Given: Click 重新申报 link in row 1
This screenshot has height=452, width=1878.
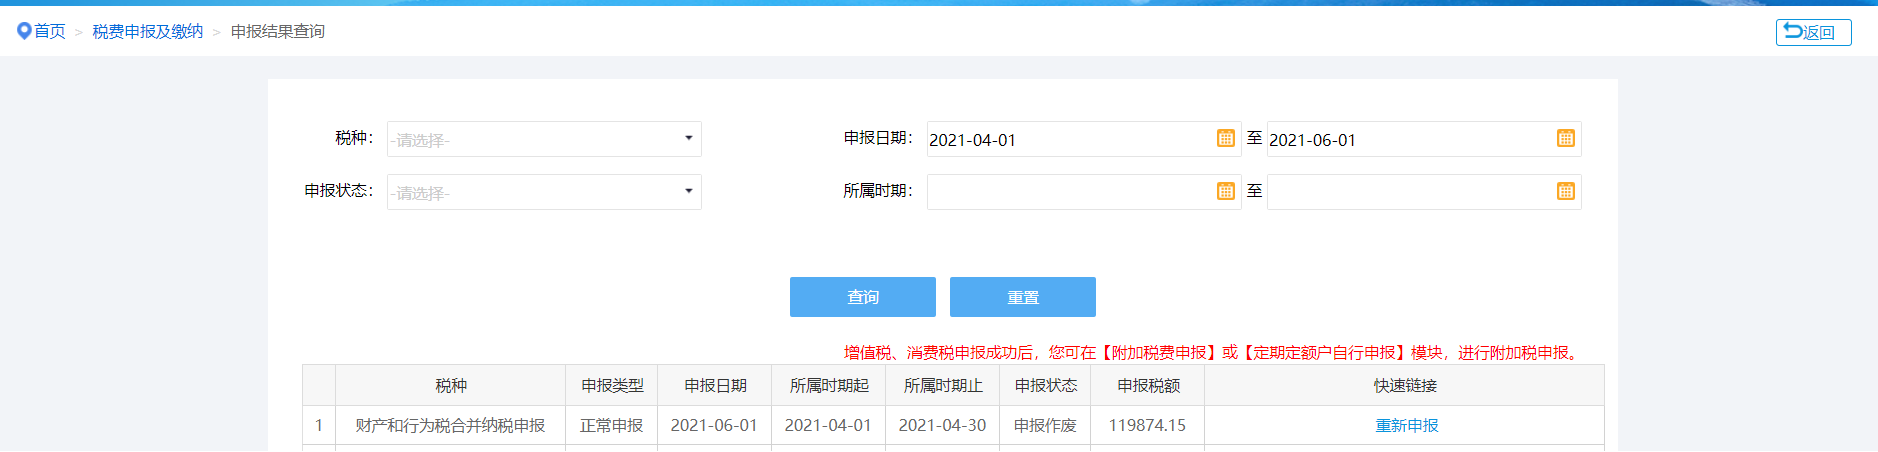Looking at the screenshot, I should [1406, 425].
